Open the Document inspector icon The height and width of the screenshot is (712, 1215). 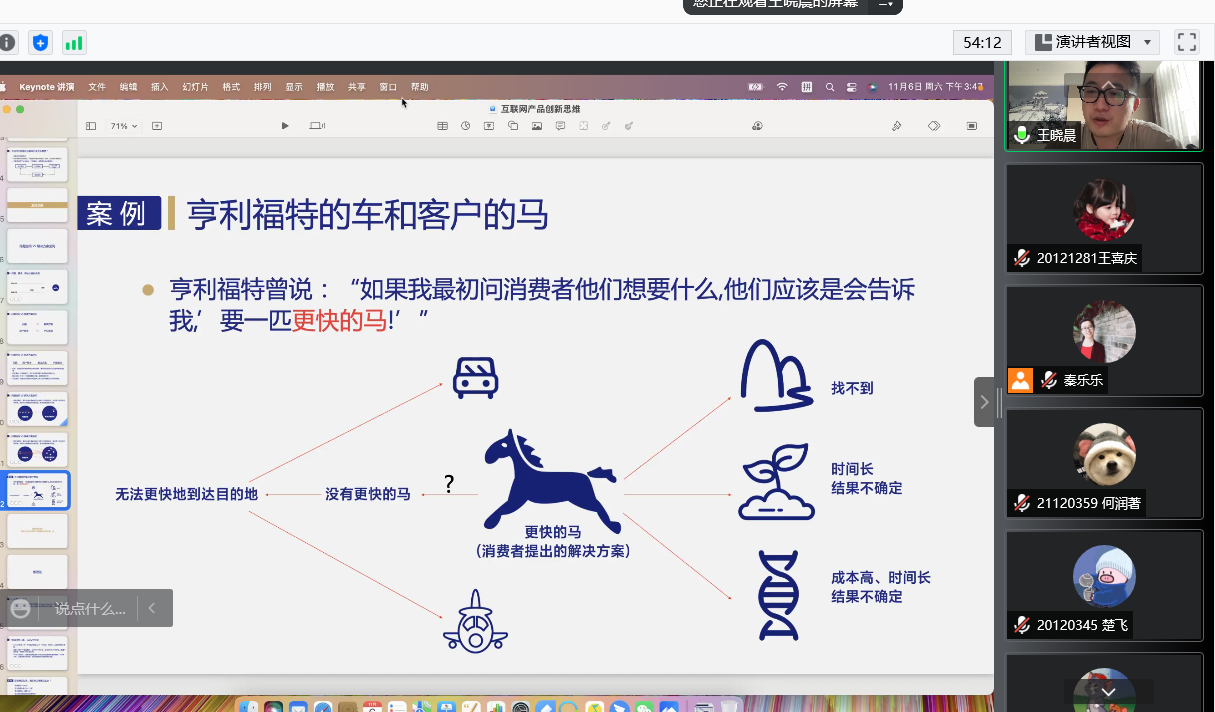click(x=971, y=126)
